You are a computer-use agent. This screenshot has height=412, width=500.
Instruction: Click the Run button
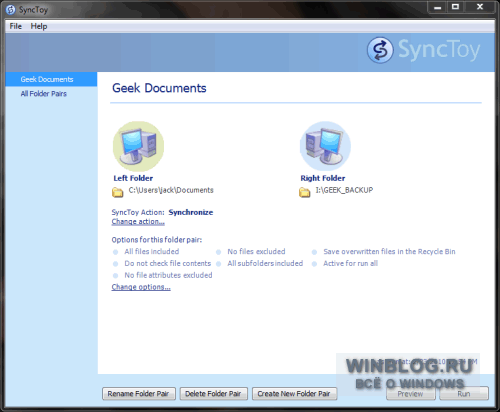pos(464,394)
